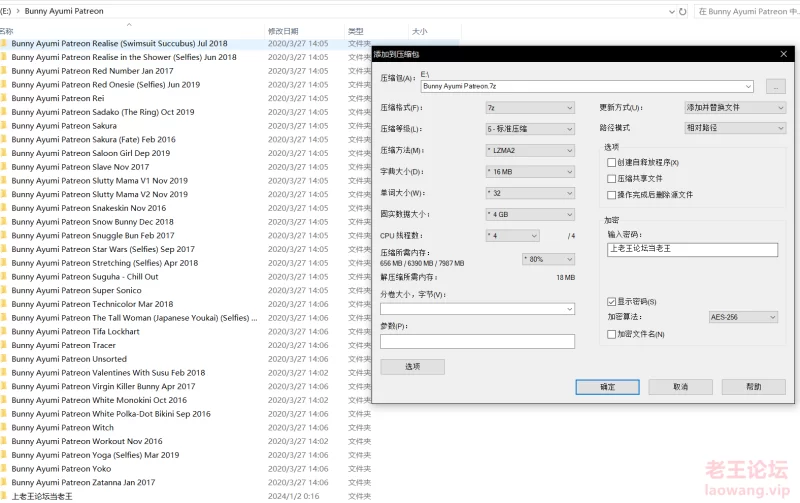800x503 pixels.
Task: Click folder icon of Zatanna Jan 2017
Action: pos(4,483)
